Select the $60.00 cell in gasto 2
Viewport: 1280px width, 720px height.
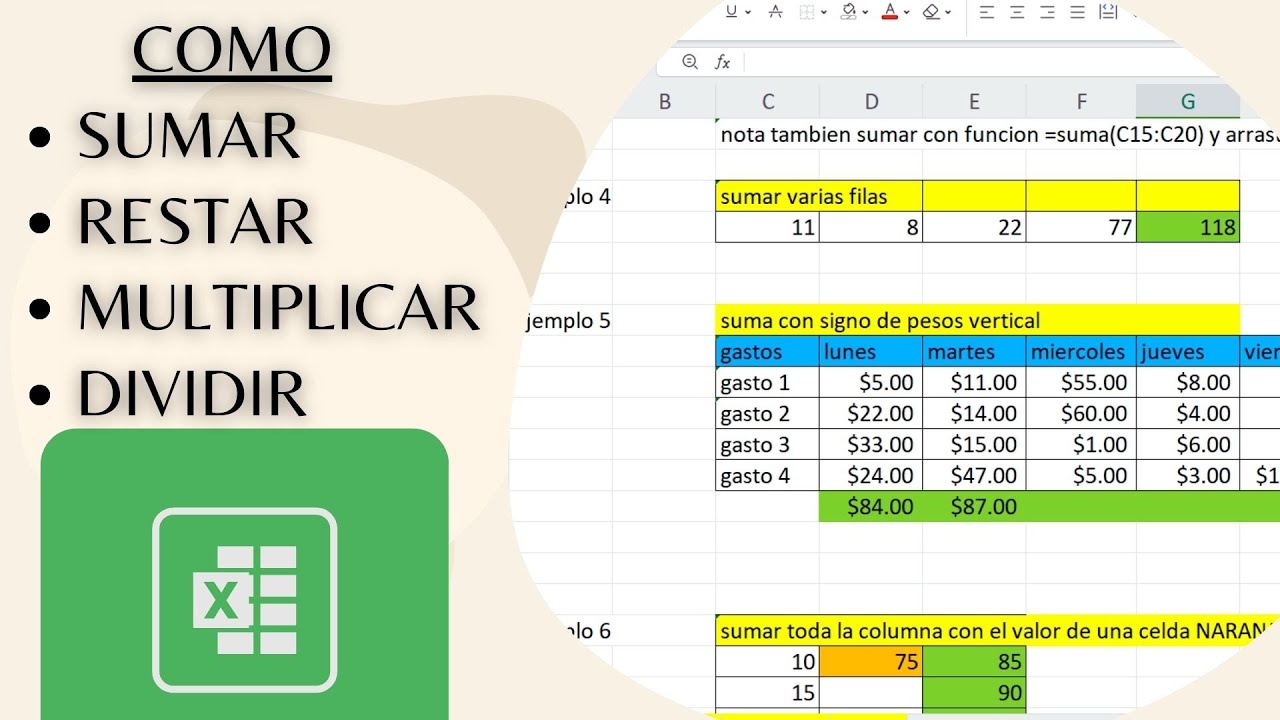click(x=1081, y=413)
